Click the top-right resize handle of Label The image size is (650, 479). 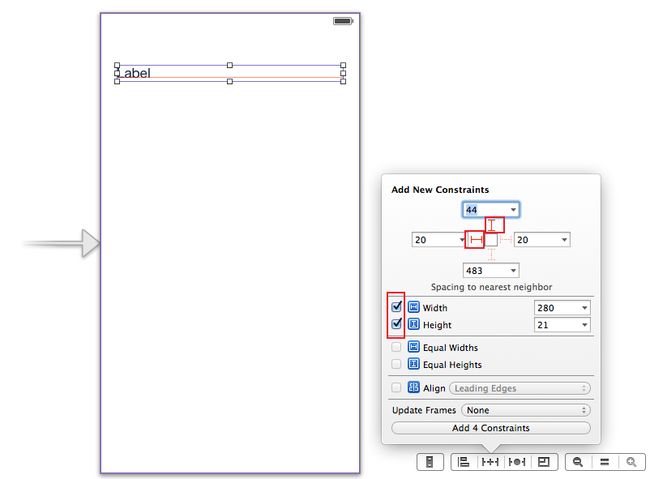pyautogui.click(x=343, y=65)
